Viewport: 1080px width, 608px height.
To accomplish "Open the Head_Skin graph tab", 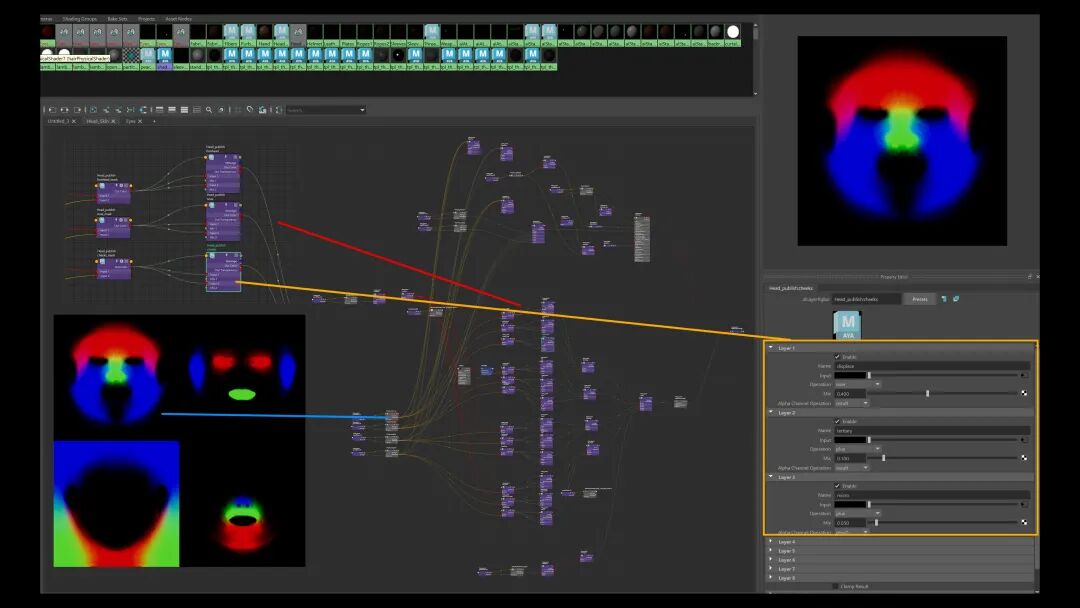I will (97, 121).
